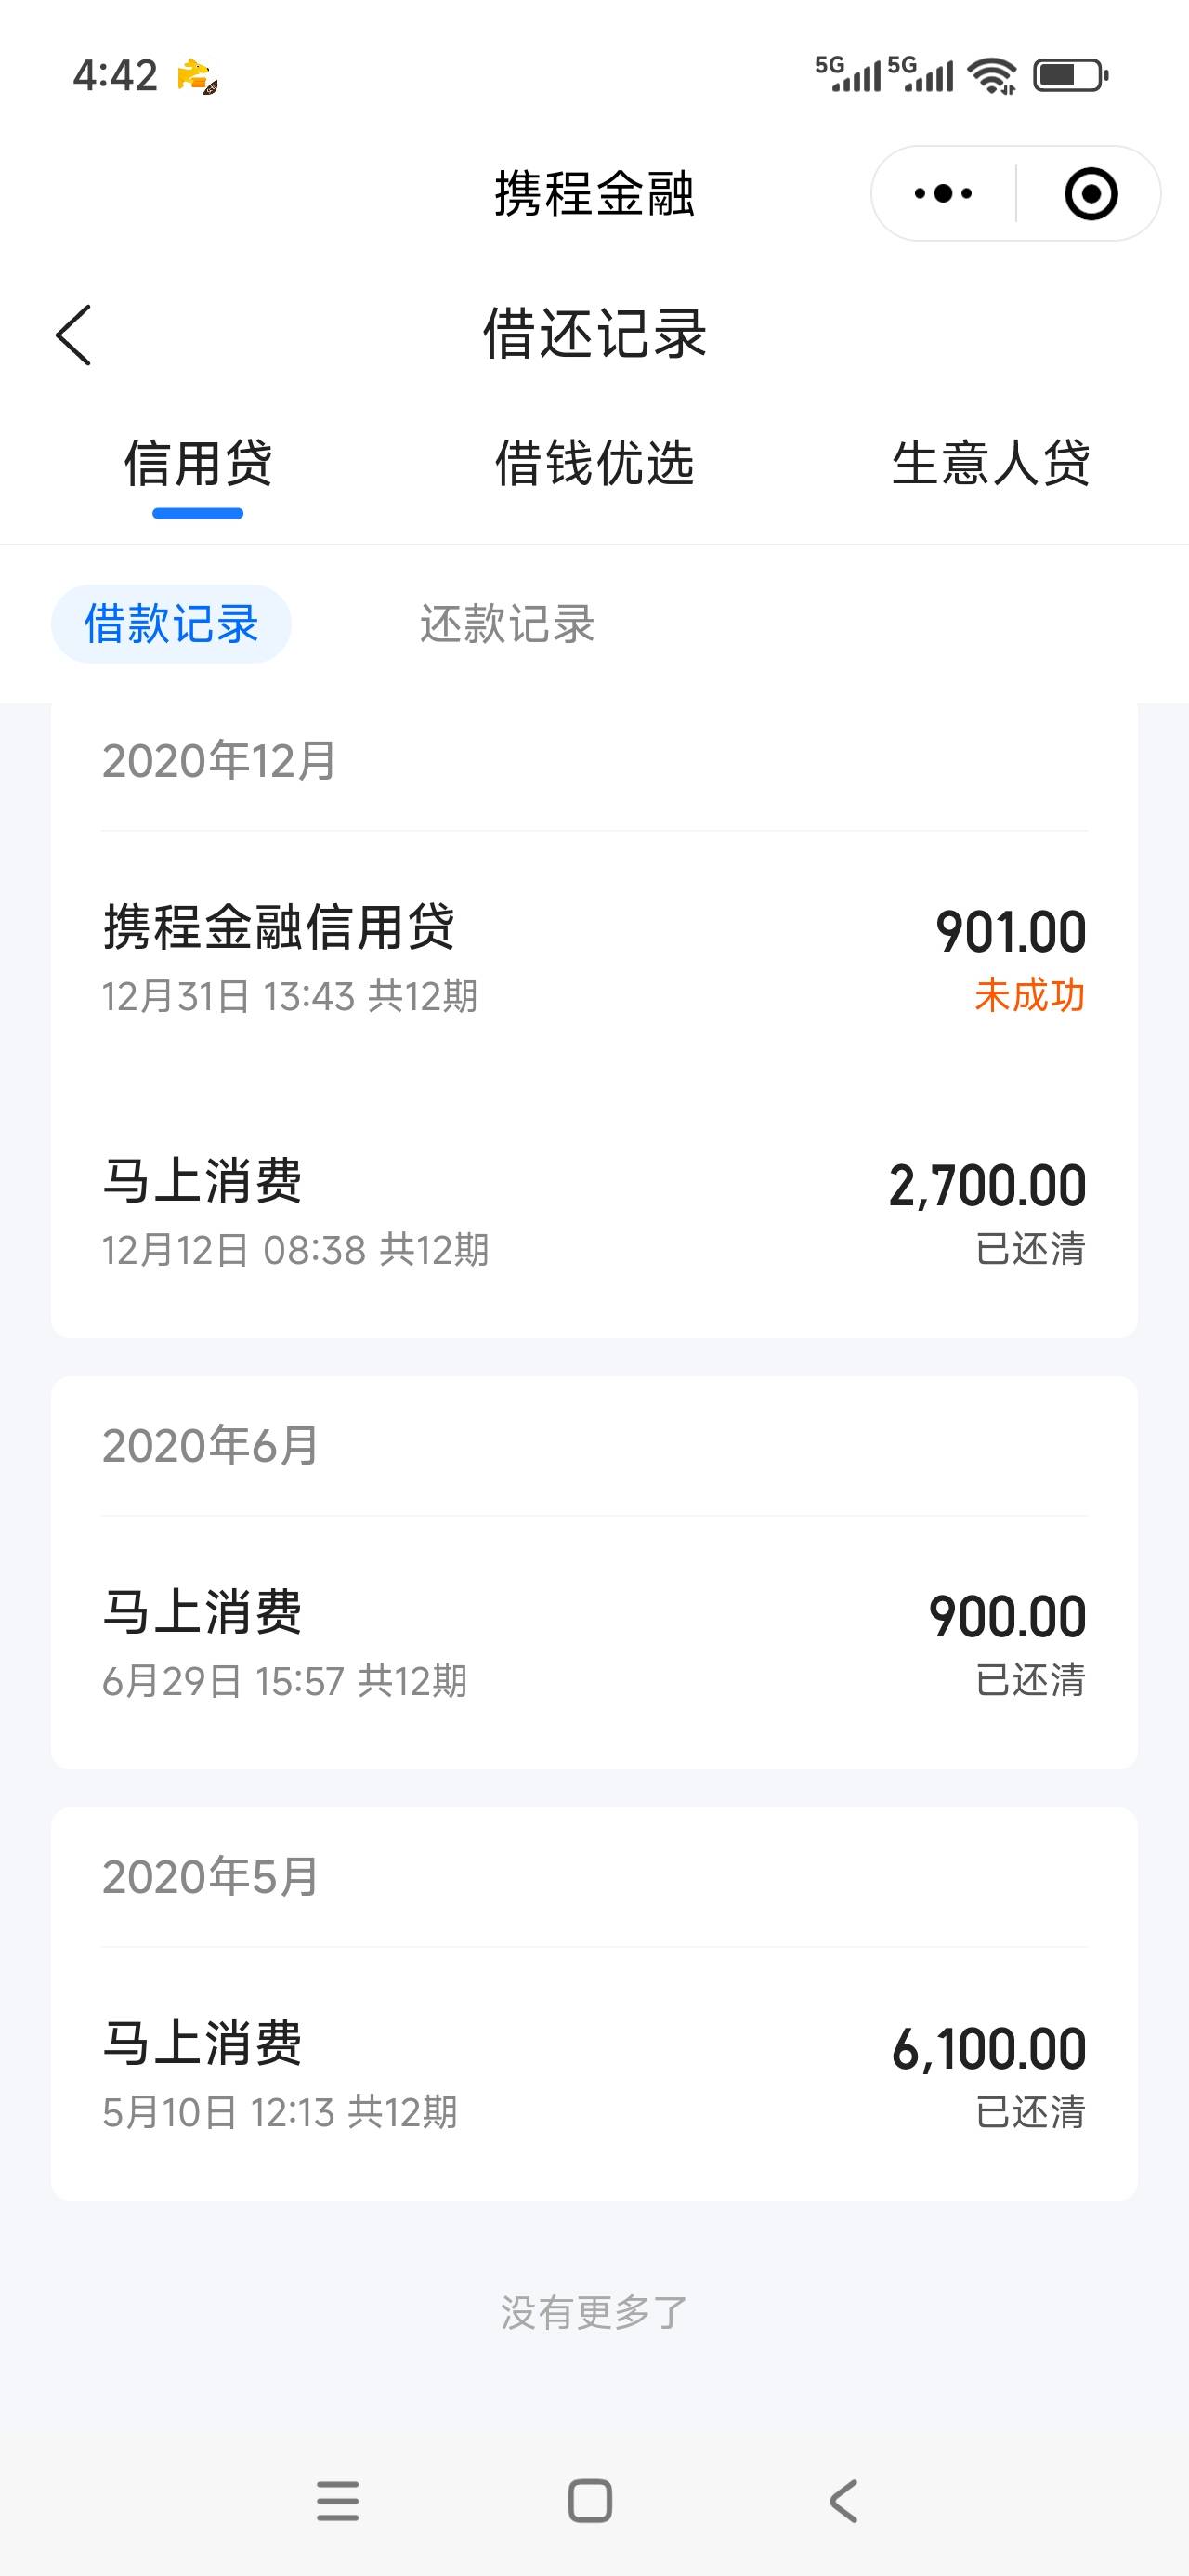Tap the 携程金融 title text
This screenshot has width=1189, height=2576.
click(x=594, y=193)
